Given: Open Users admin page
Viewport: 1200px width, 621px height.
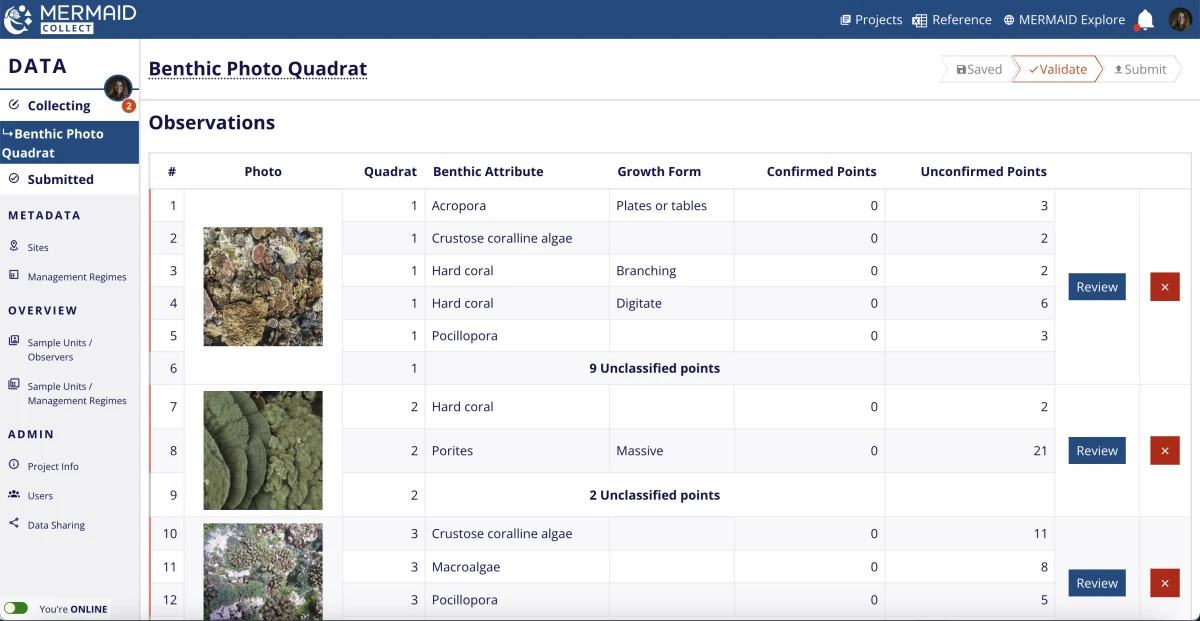Looking at the screenshot, I should pyautogui.click(x=40, y=495).
